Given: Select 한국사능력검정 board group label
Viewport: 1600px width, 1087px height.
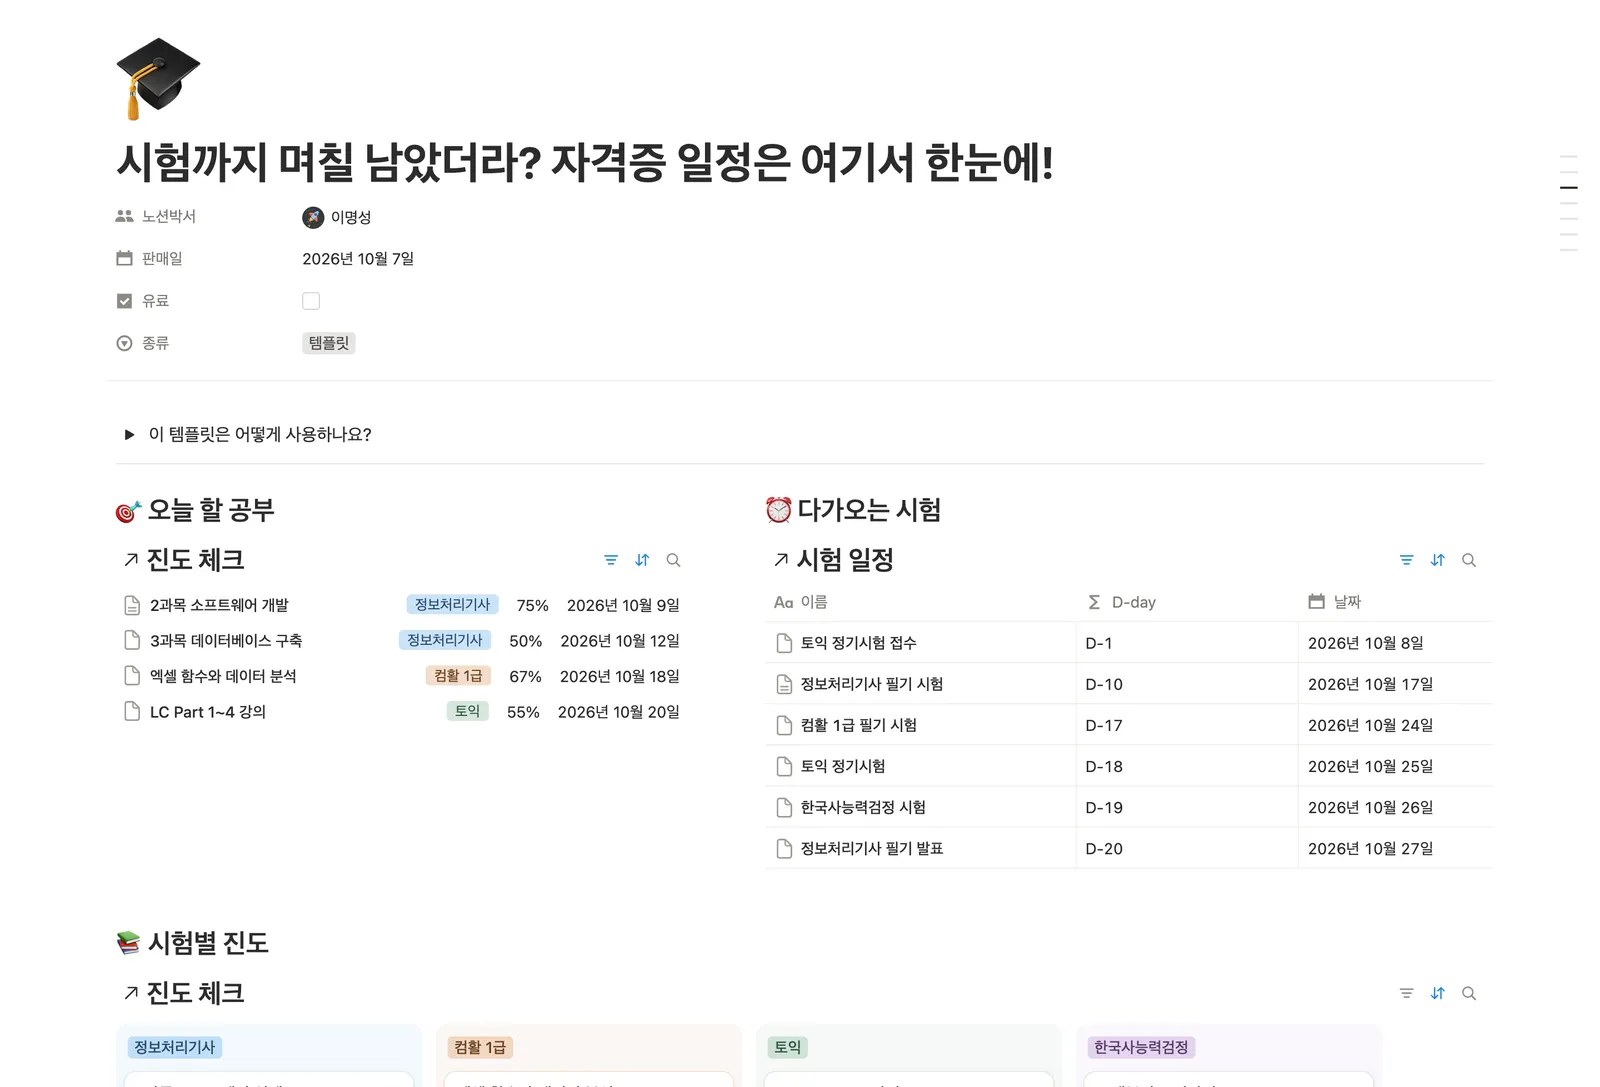Looking at the screenshot, I should pyautogui.click(x=1141, y=1047).
